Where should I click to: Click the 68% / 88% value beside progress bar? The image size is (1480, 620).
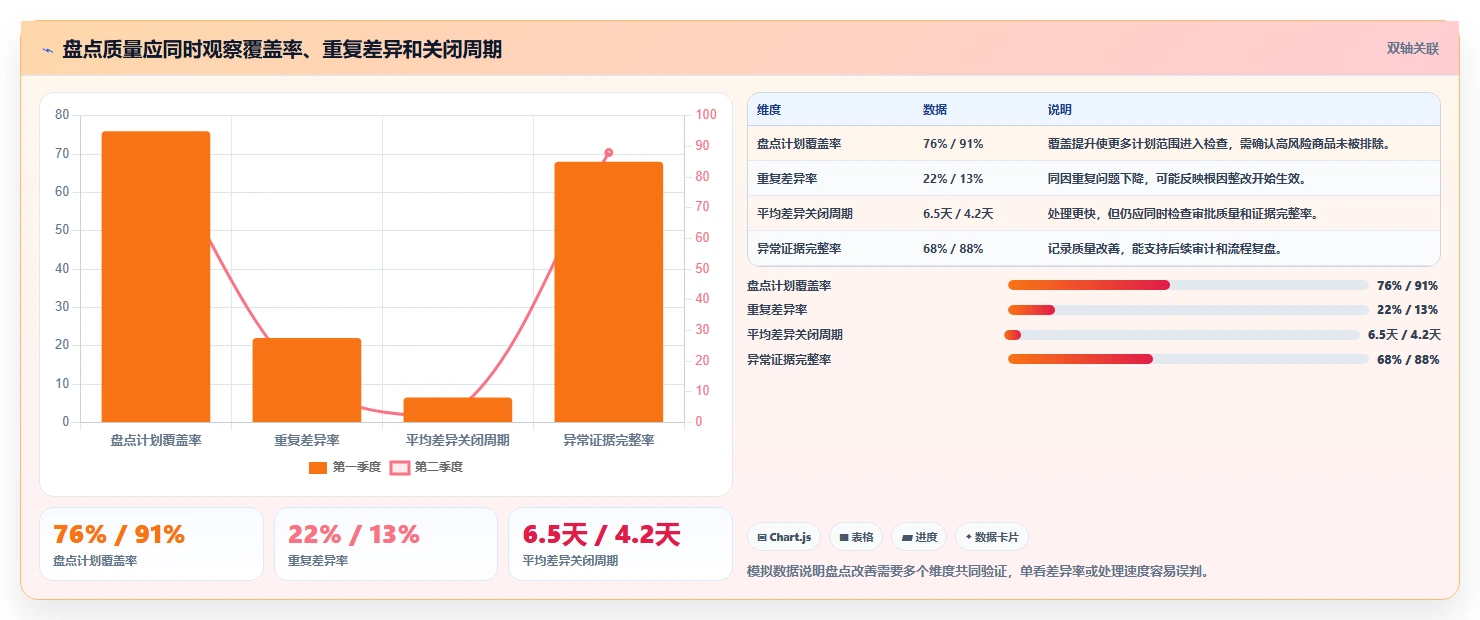coord(1408,359)
